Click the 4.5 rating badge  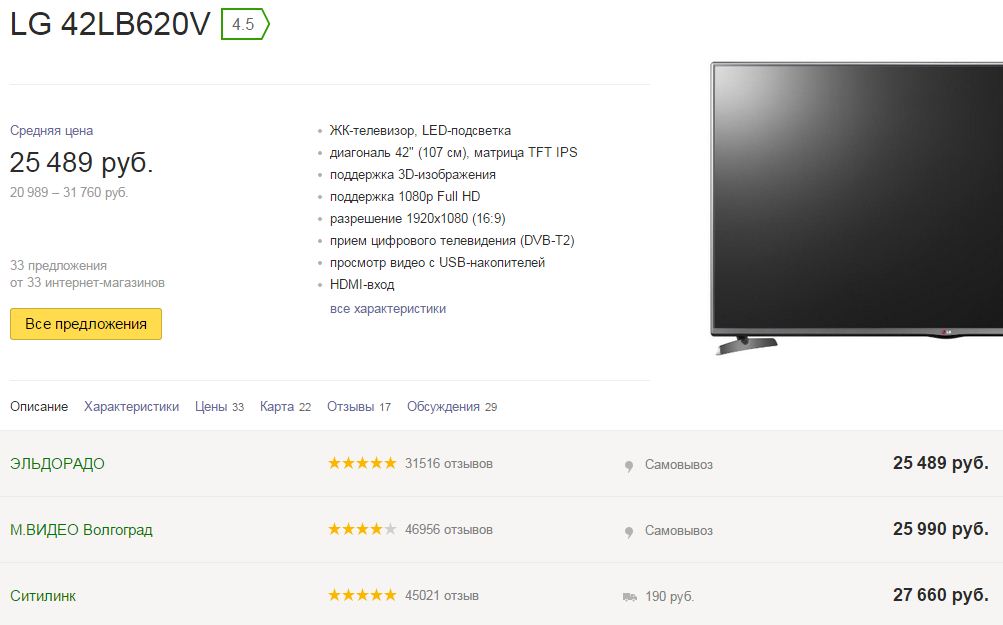245,24
